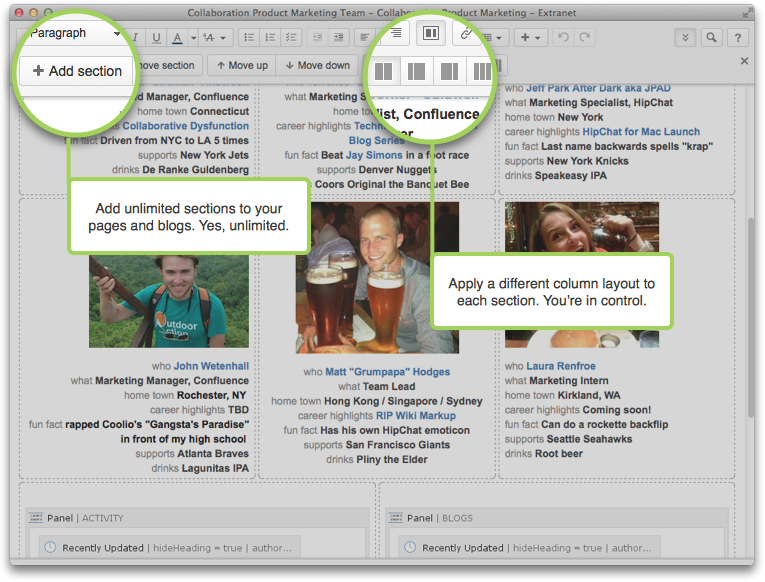
Task: Click text "Speakeasy IPA"
Action: click(x=571, y=176)
